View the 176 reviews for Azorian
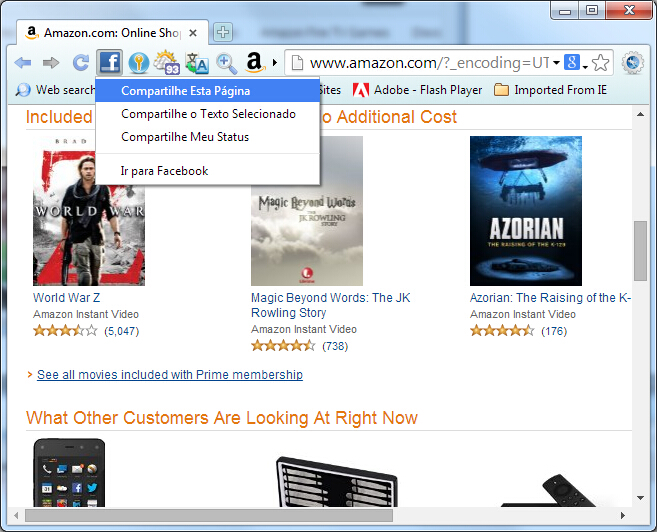 click(554, 331)
